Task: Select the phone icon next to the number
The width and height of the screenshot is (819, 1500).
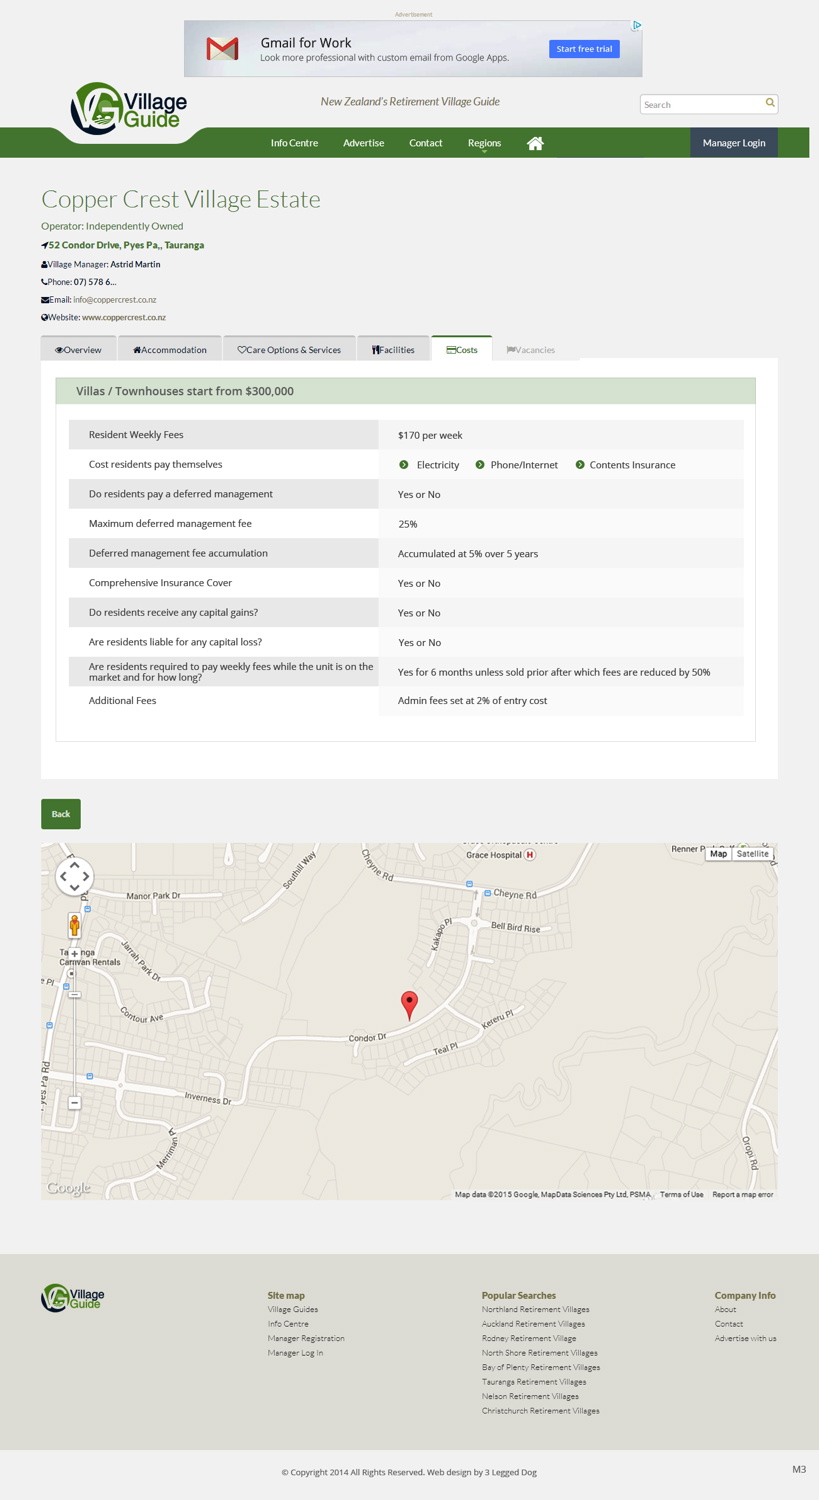Action: 44,281
